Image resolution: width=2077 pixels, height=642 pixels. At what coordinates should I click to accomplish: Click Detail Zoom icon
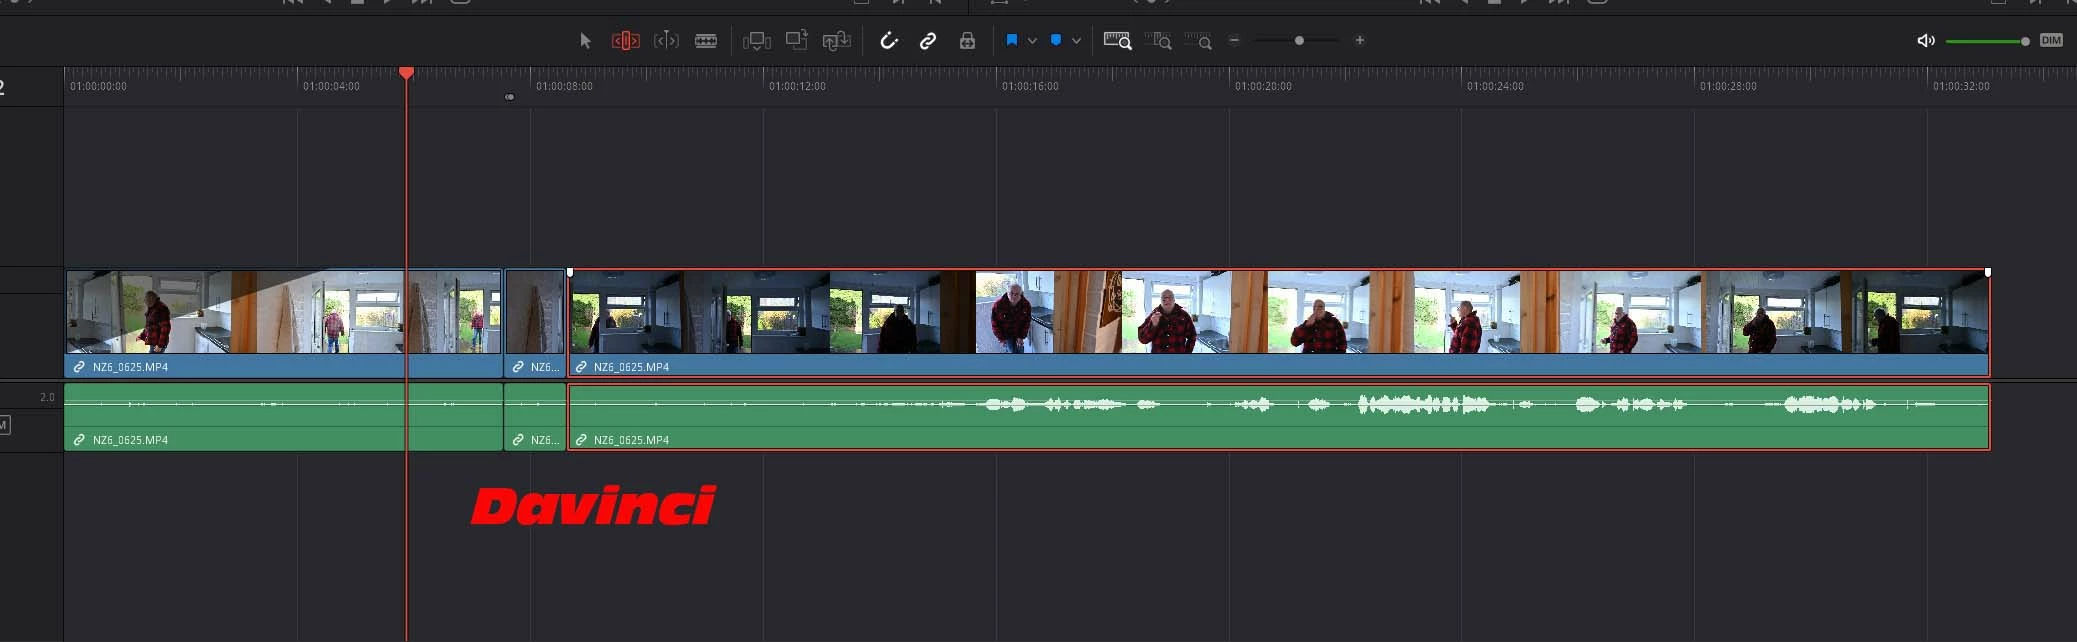click(x=1159, y=41)
